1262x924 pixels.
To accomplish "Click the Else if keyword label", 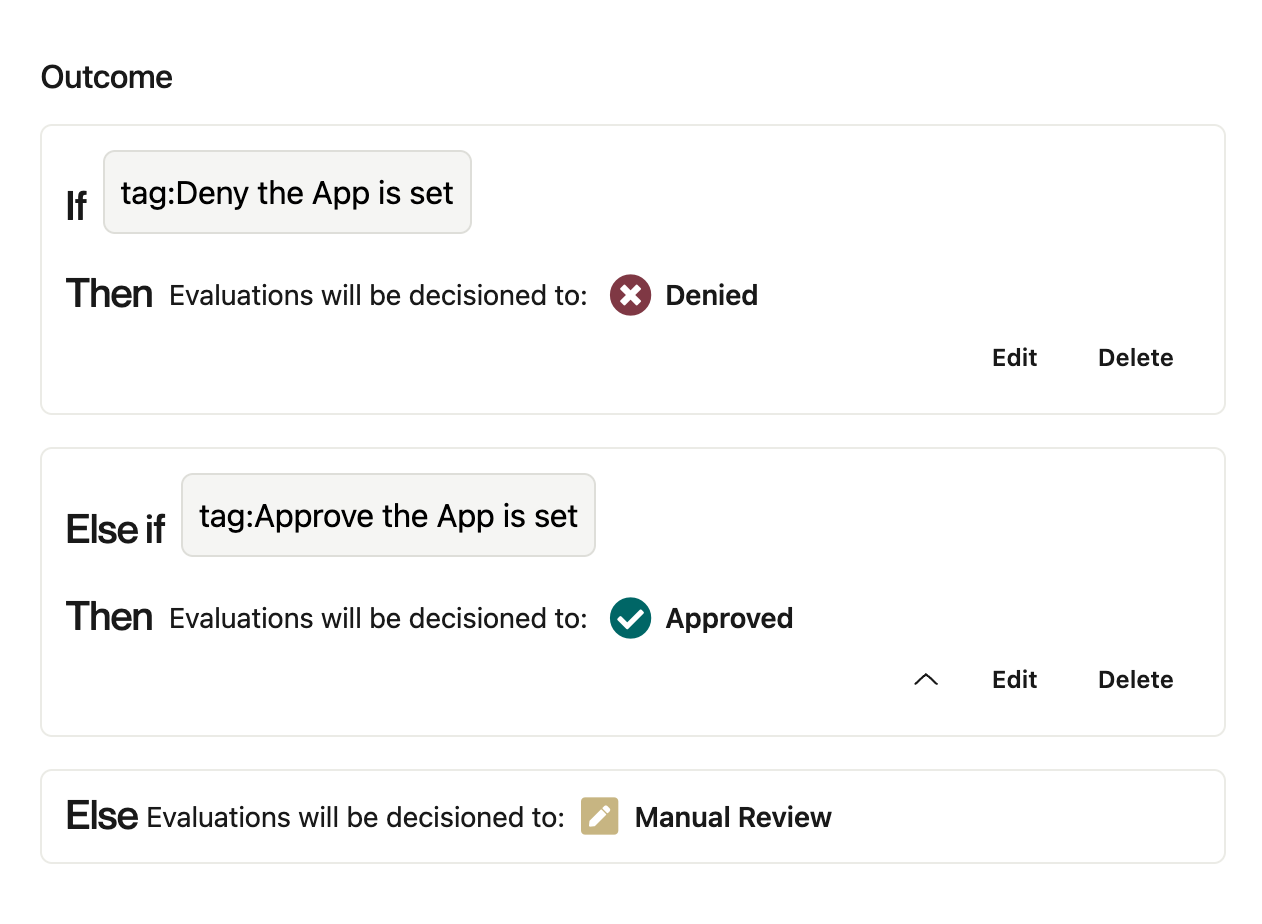I will (x=115, y=529).
